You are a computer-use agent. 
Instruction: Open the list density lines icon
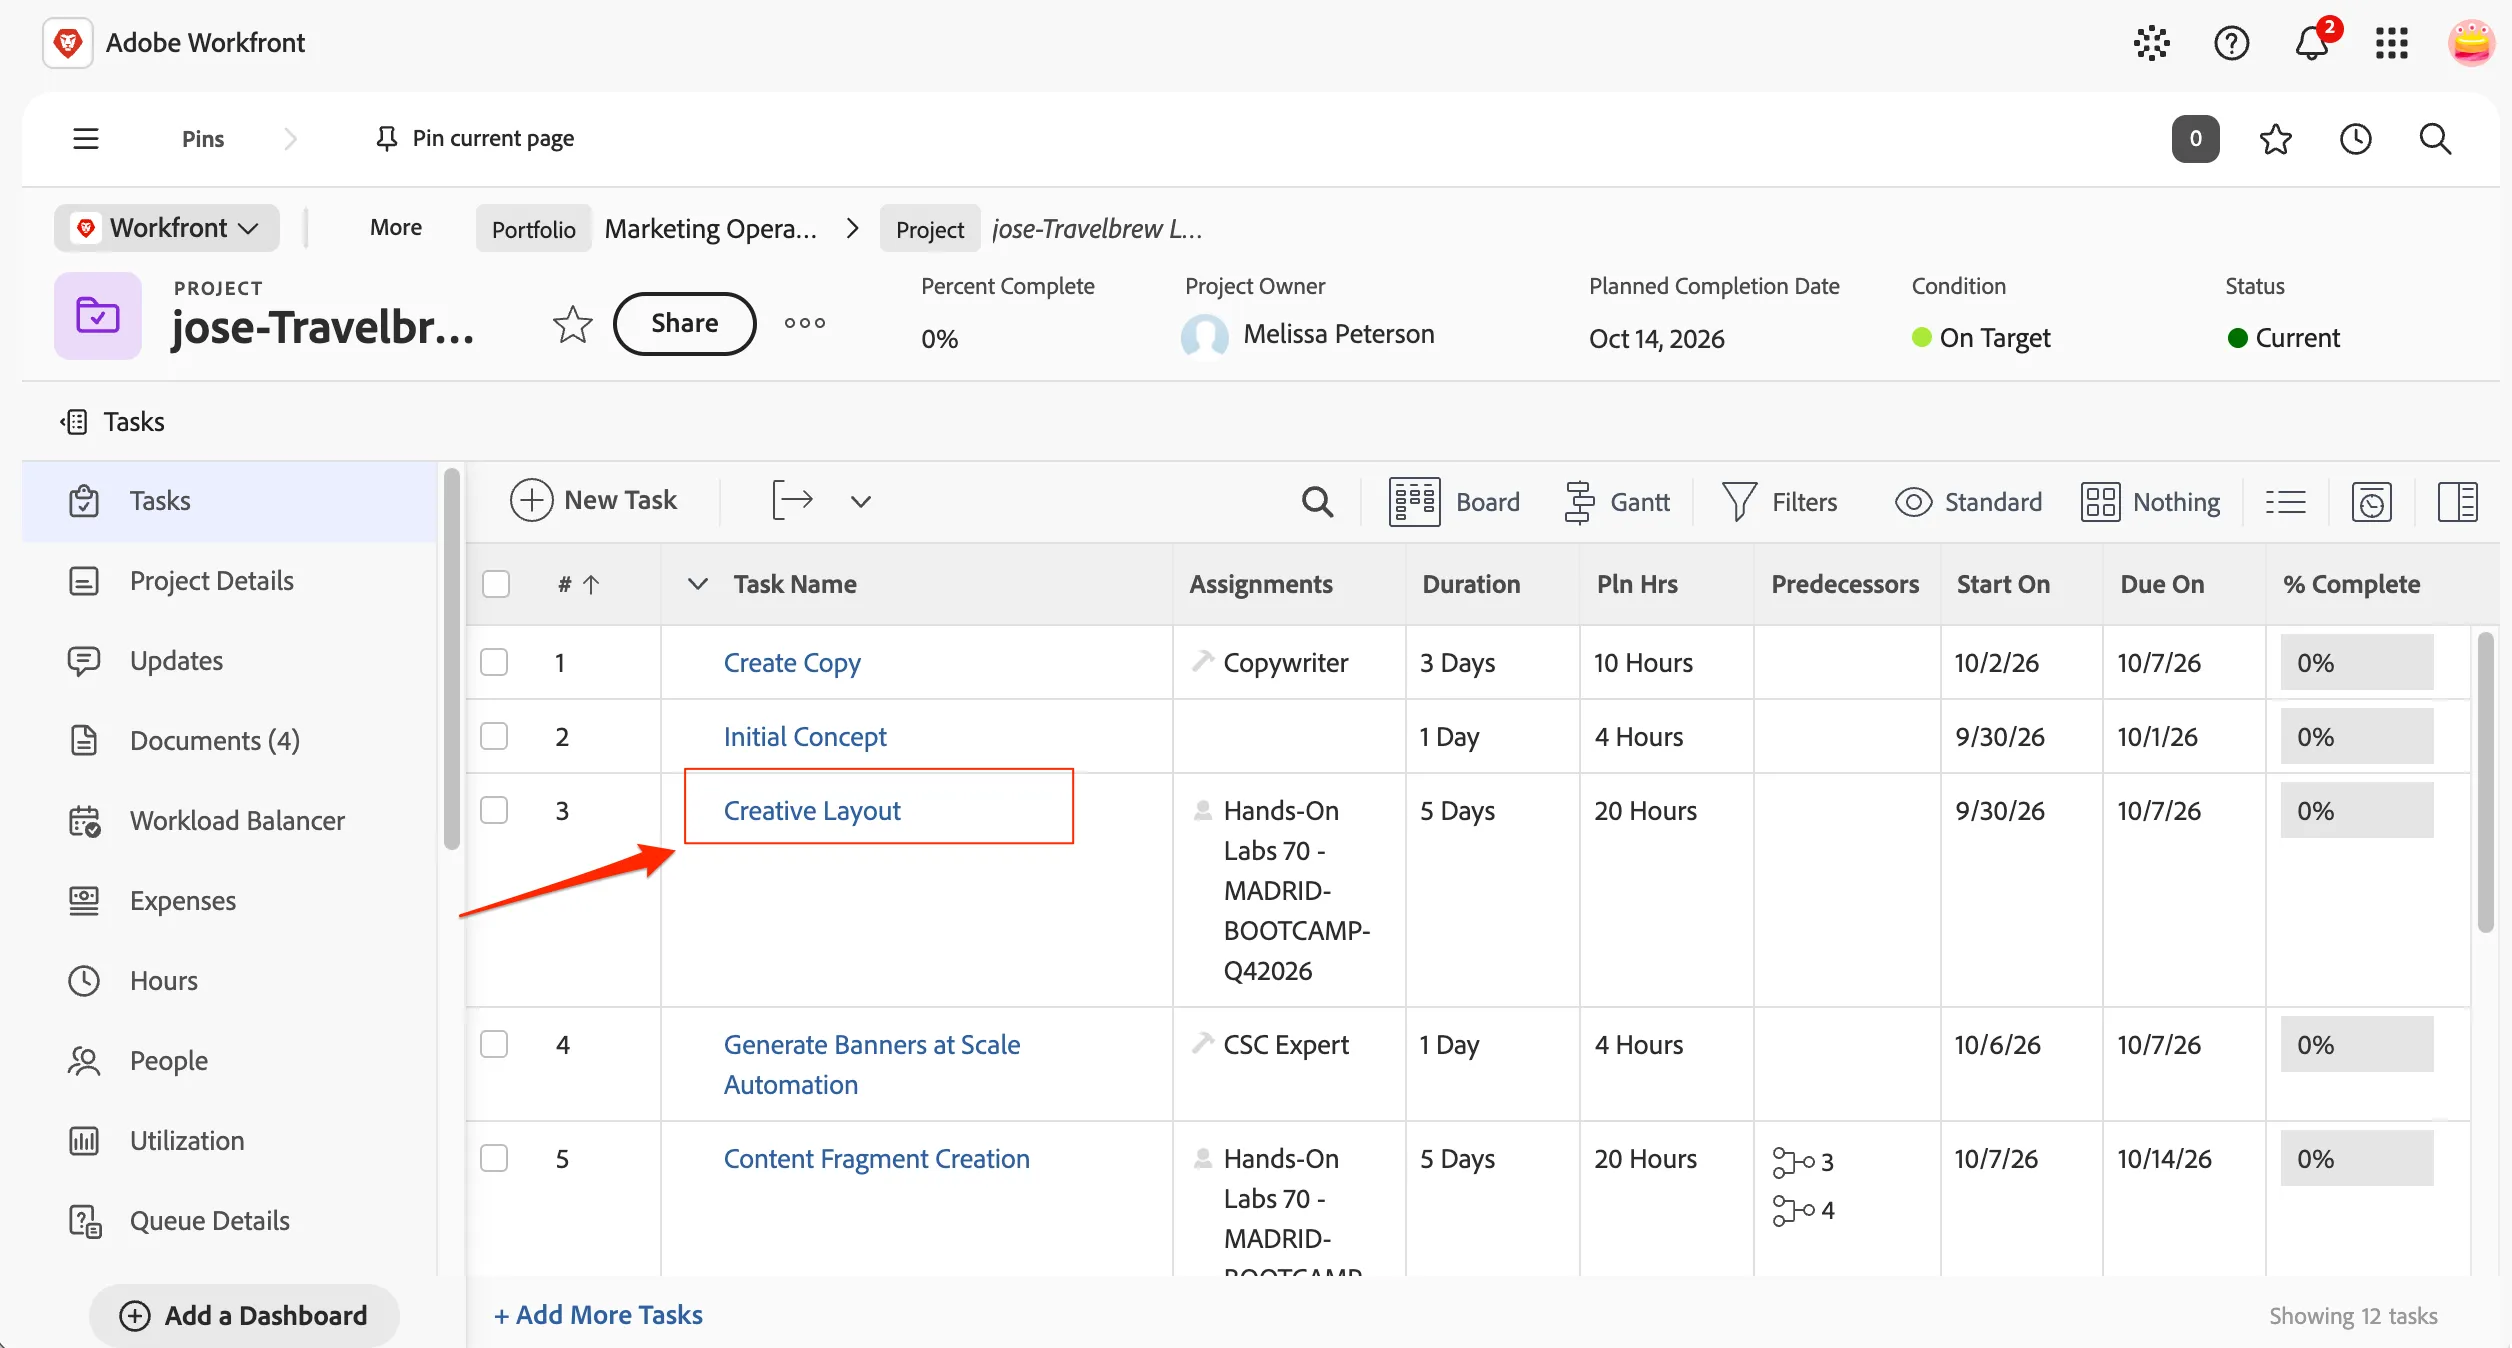tap(2285, 501)
